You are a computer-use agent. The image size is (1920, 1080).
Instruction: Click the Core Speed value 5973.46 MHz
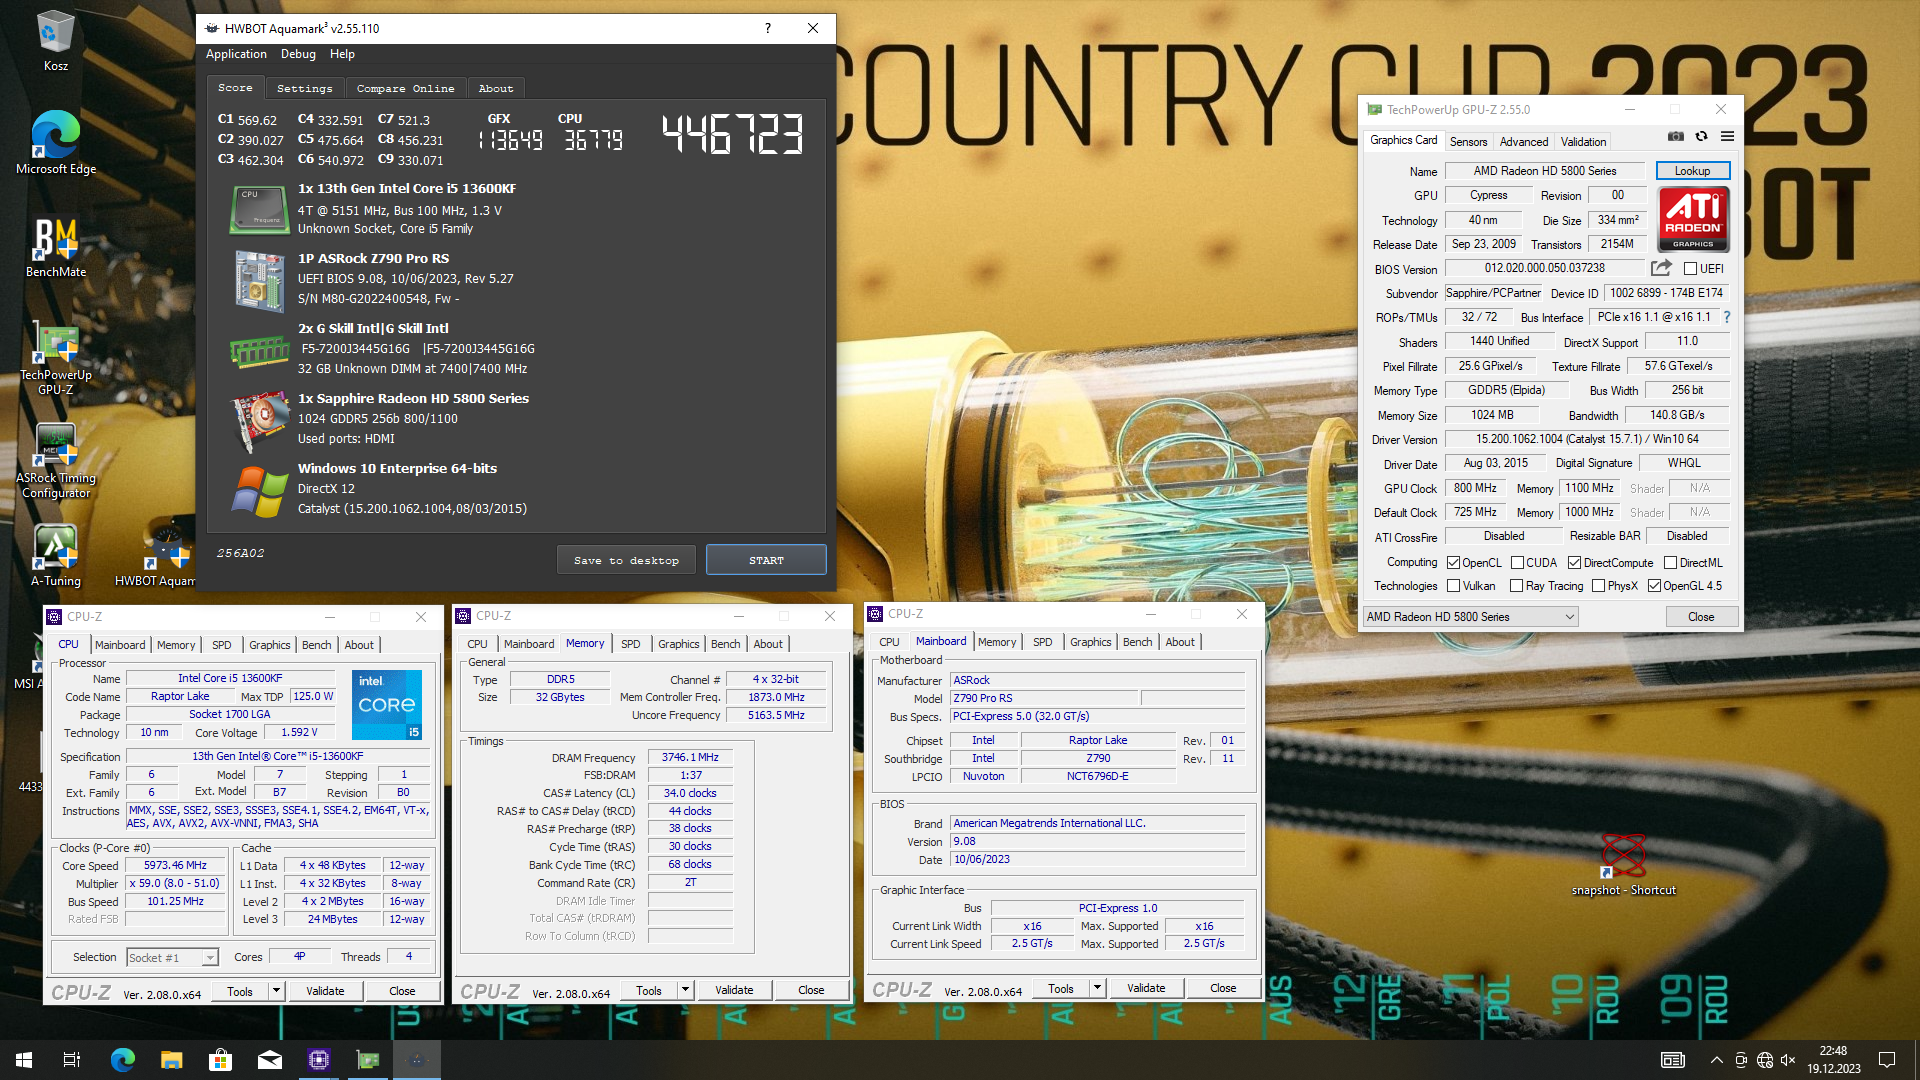coord(175,866)
